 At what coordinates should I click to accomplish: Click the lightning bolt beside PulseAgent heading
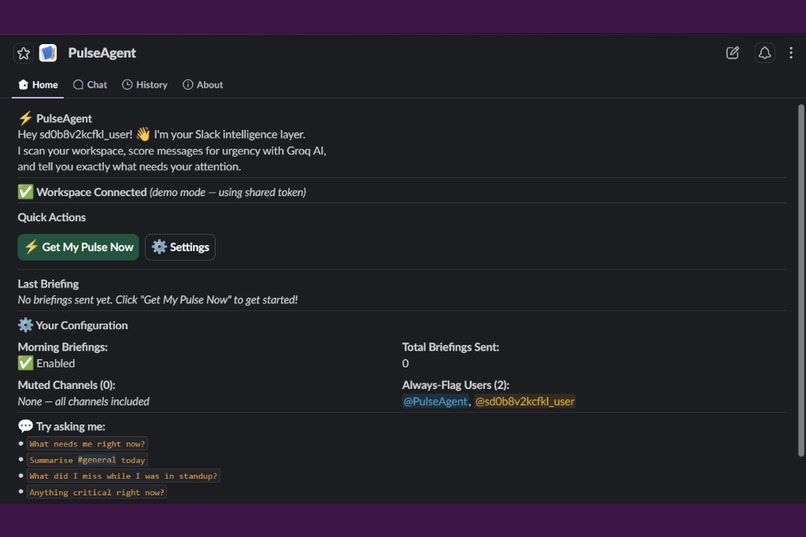click(x=25, y=118)
